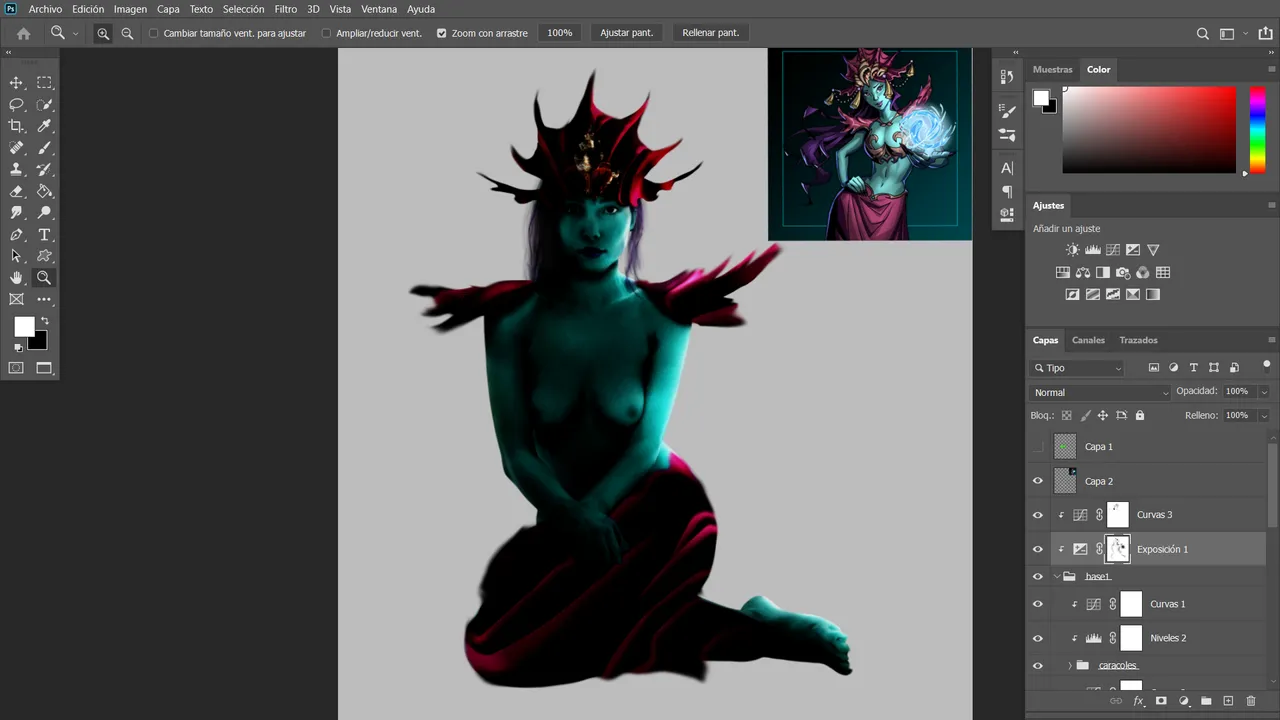
Task: Add layer mask icon
Action: coord(1161,701)
